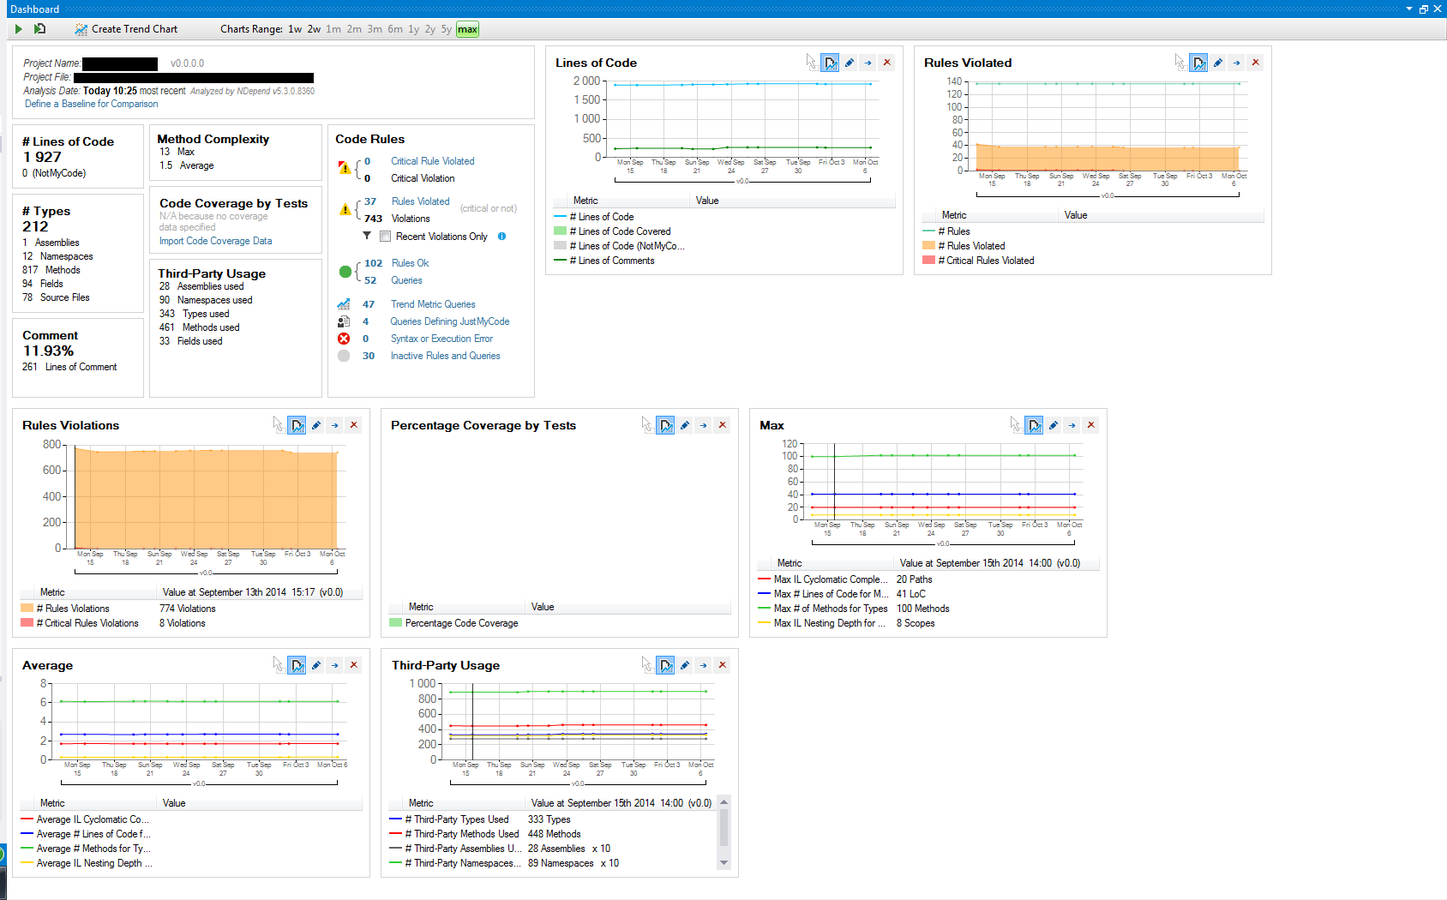Viewport: 1447px width, 900px height.
Task: Remove the Percentage Coverage by Tests chart
Action: point(723,426)
